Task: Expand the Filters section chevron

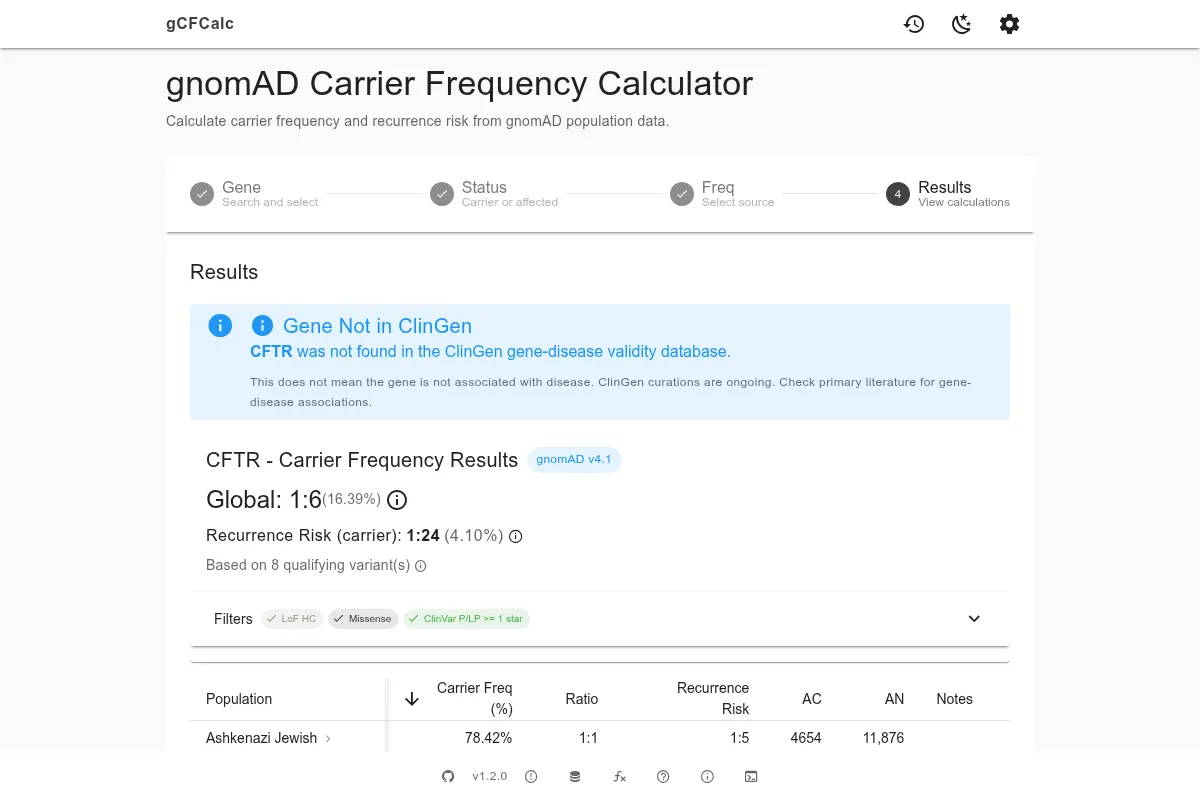Action: click(973, 618)
